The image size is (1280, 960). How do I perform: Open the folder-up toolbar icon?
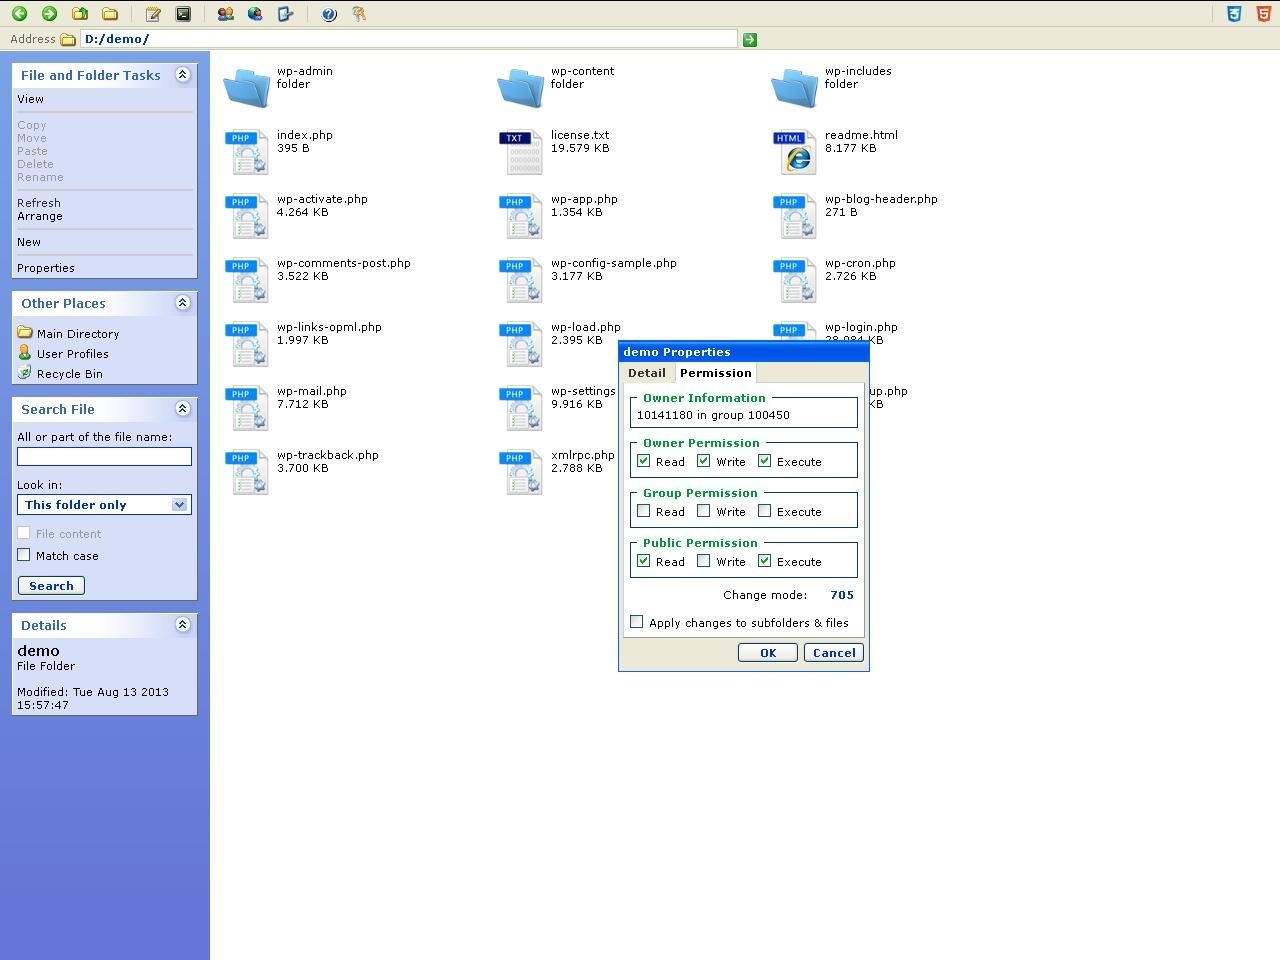(79, 14)
